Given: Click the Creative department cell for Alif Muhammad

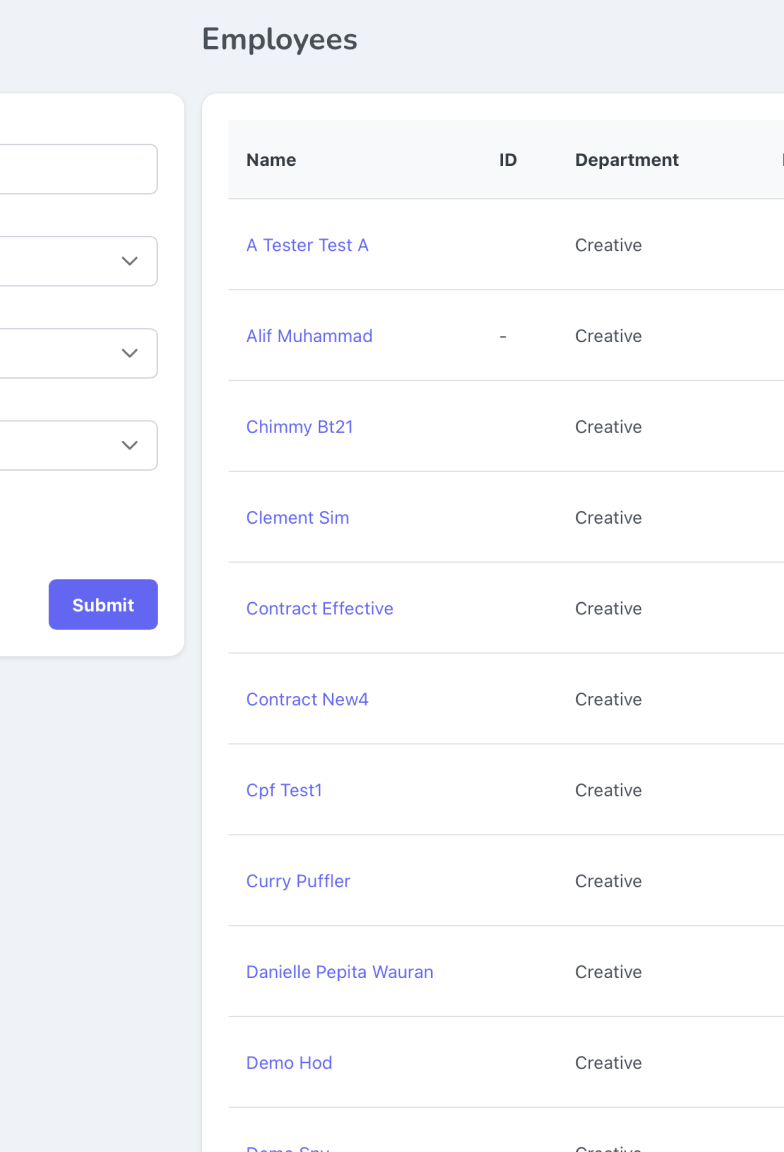Looking at the screenshot, I should [608, 336].
